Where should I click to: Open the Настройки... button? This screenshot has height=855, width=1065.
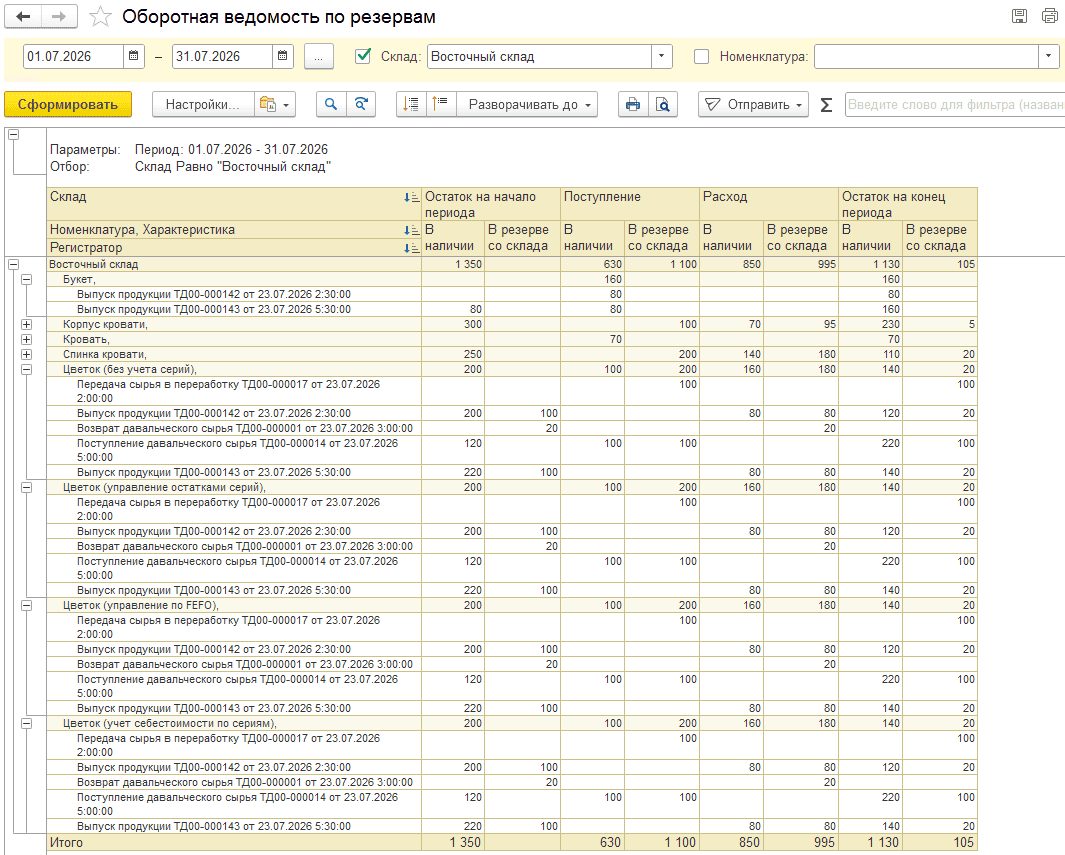click(x=203, y=105)
